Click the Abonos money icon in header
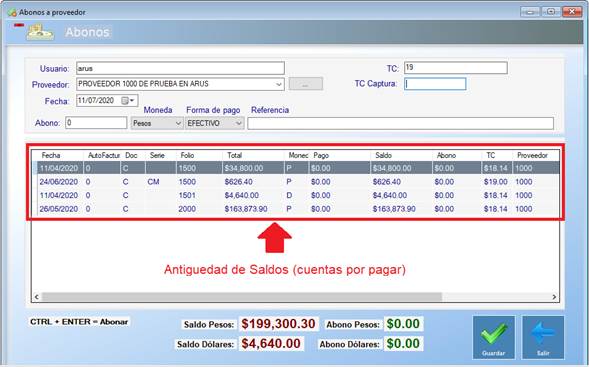589x367 pixels. pyautogui.click(x=40, y=32)
